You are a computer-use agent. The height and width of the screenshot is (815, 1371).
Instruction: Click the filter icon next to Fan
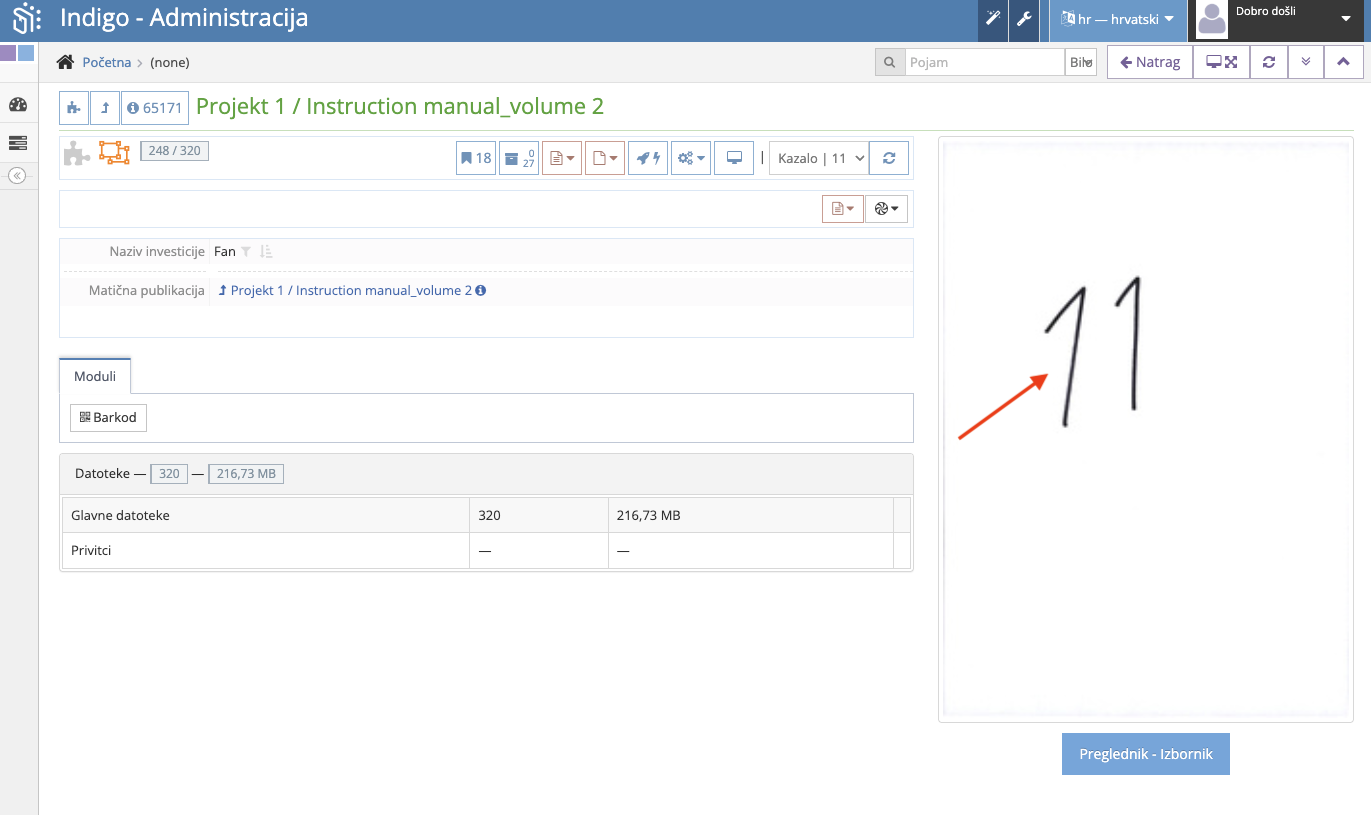(246, 252)
